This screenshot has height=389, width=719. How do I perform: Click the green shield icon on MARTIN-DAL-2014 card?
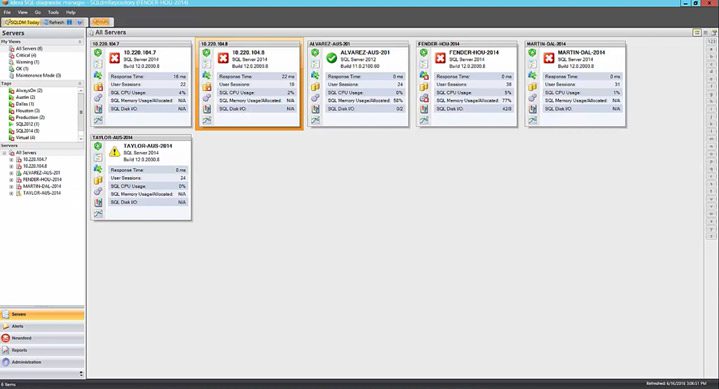tap(532, 53)
